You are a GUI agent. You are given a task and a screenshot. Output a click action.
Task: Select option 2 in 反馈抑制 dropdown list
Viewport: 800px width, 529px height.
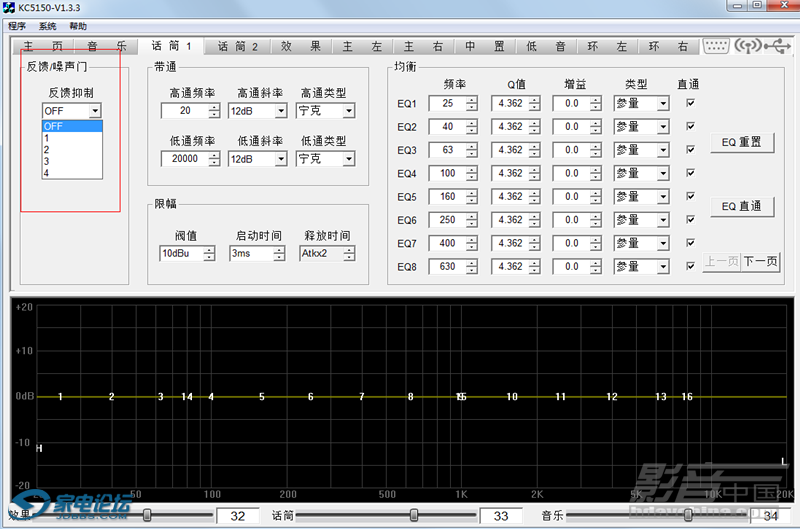47,149
